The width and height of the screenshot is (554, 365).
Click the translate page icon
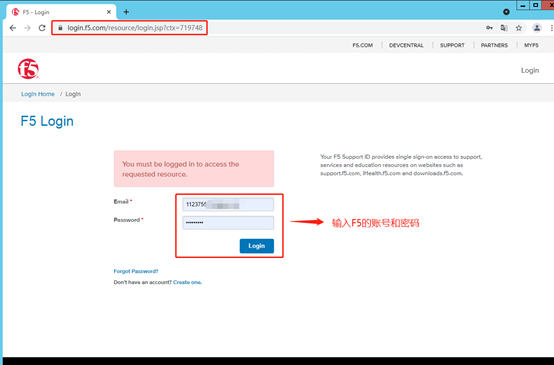(504, 28)
